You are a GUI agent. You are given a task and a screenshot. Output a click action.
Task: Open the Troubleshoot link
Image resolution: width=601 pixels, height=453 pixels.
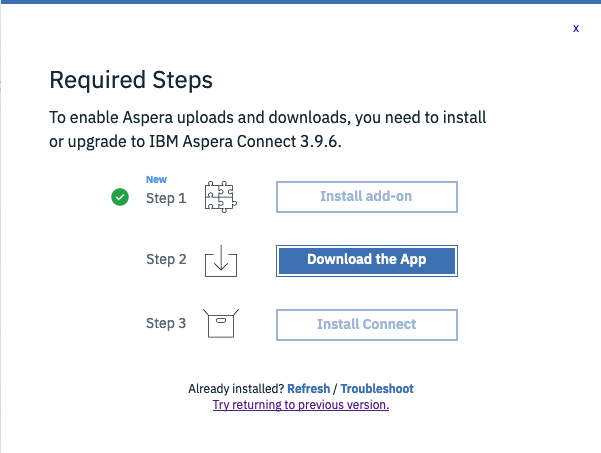[x=377, y=388]
